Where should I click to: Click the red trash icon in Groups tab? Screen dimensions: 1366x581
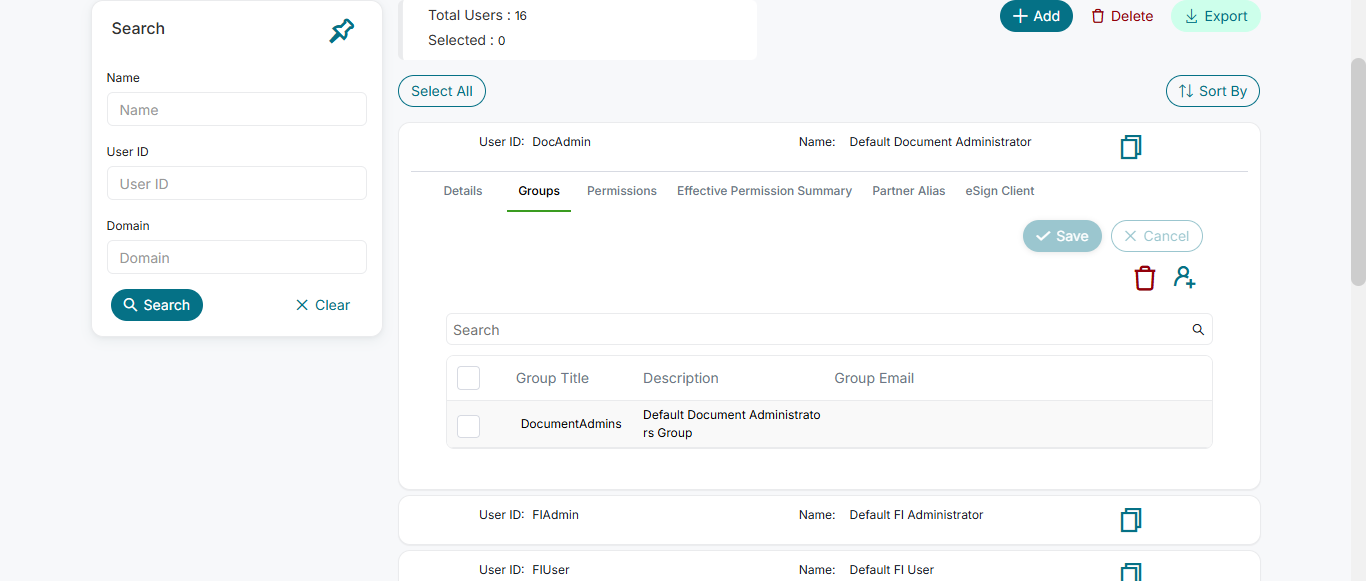[1145, 278]
